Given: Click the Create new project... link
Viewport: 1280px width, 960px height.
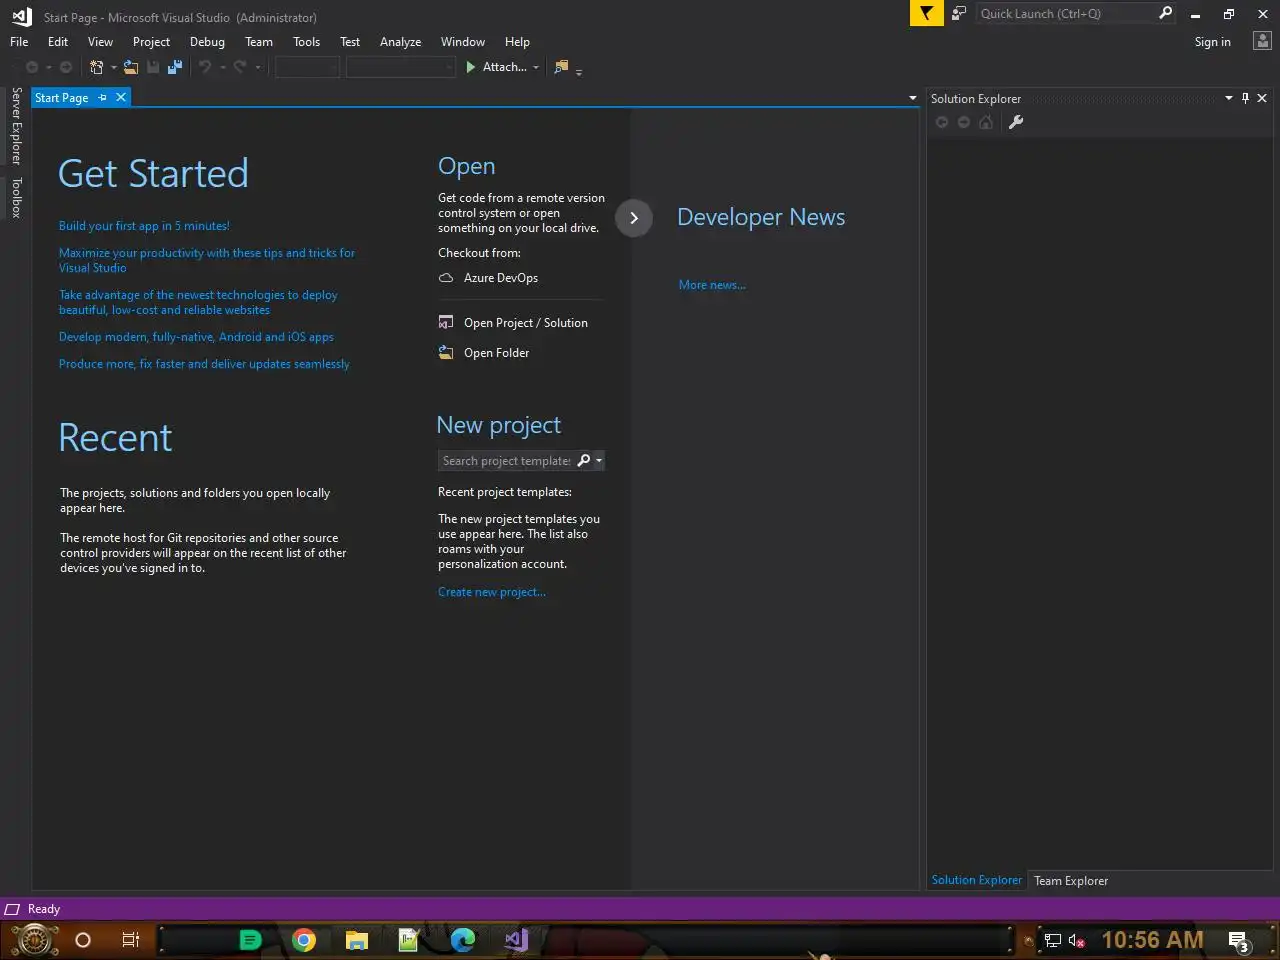Looking at the screenshot, I should point(492,592).
